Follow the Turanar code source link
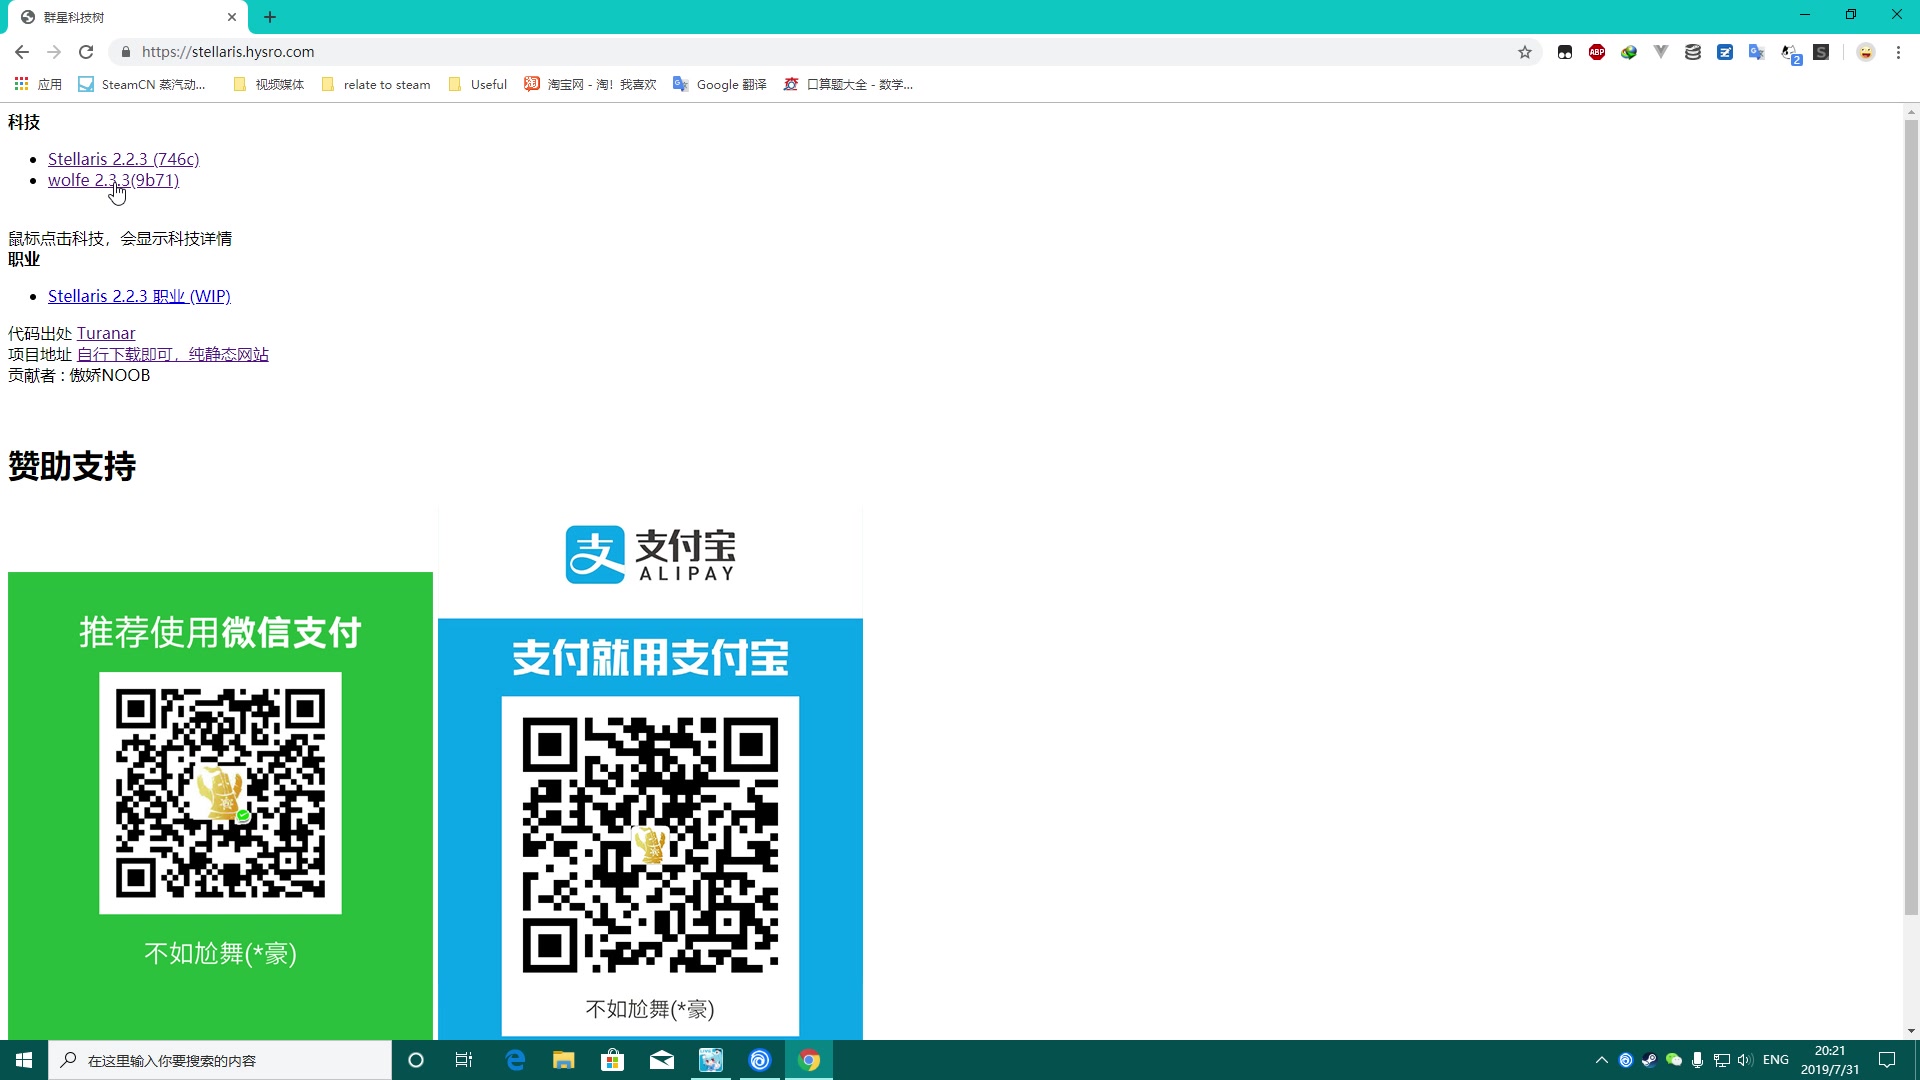 [x=106, y=333]
